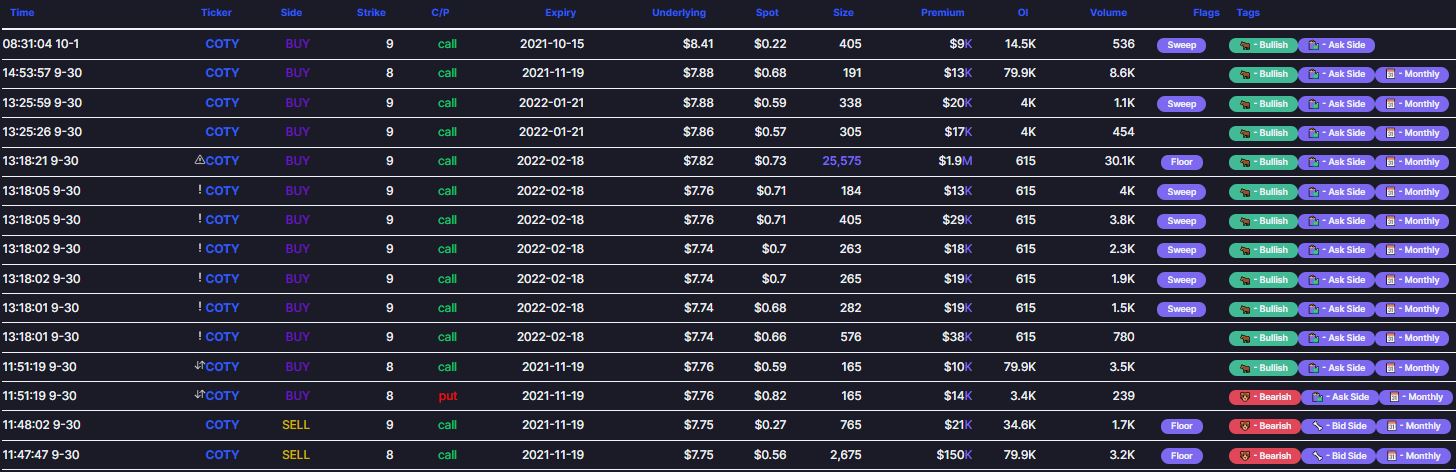Select the Bearish tag in the 11:48:02 row
1456x472 pixels.
pyautogui.click(x=1264, y=426)
